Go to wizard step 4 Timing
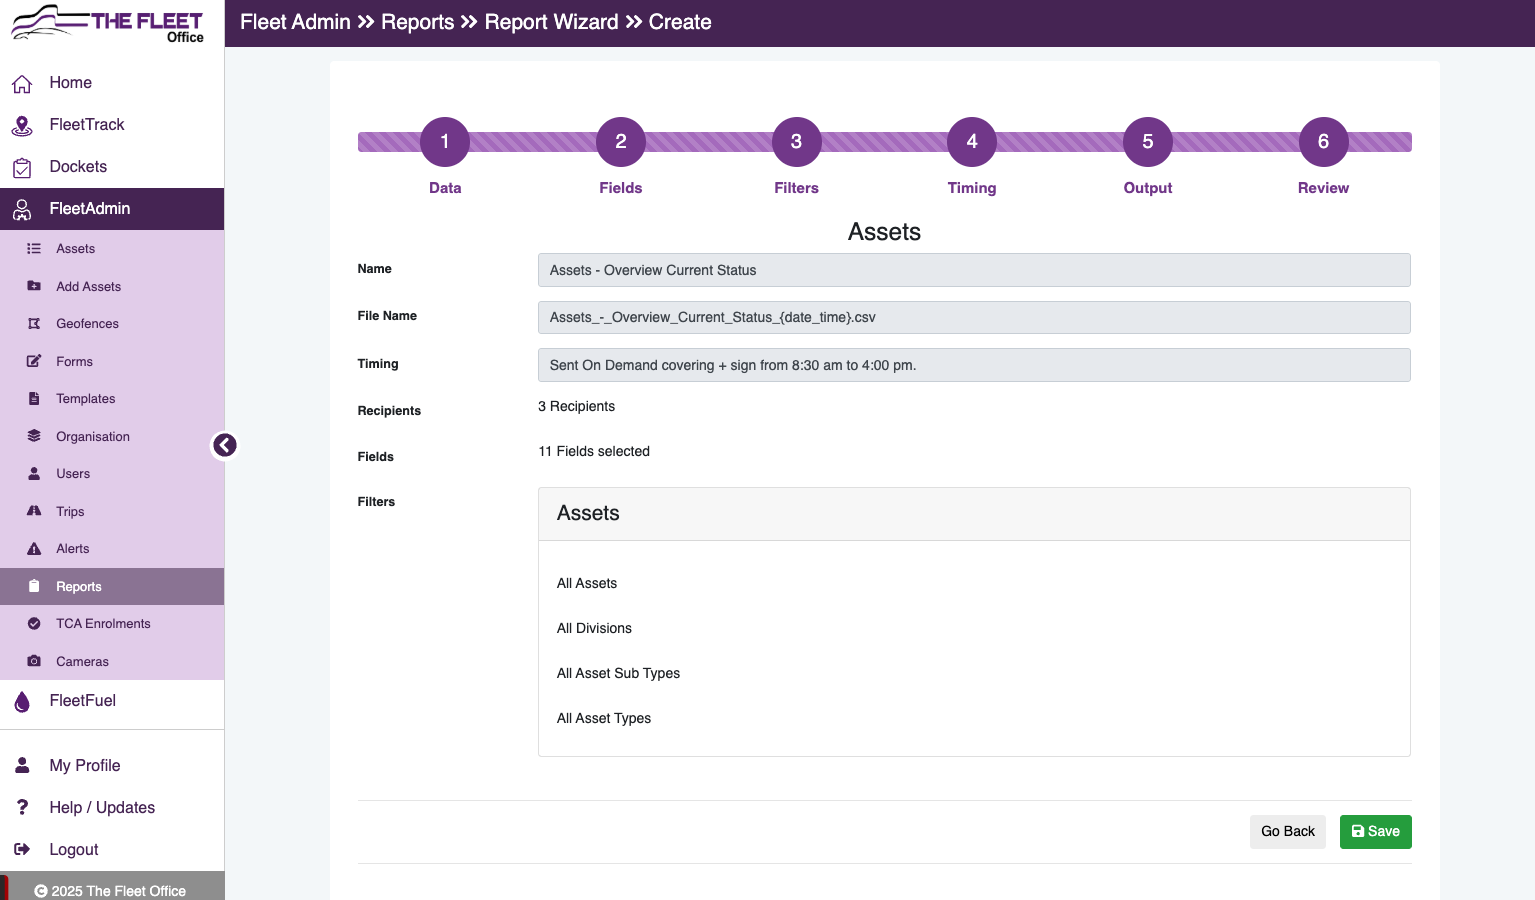The width and height of the screenshot is (1535, 900). pos(972,142)
